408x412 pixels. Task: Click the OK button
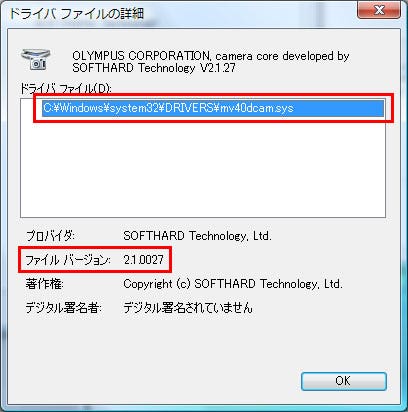point(344,381)
